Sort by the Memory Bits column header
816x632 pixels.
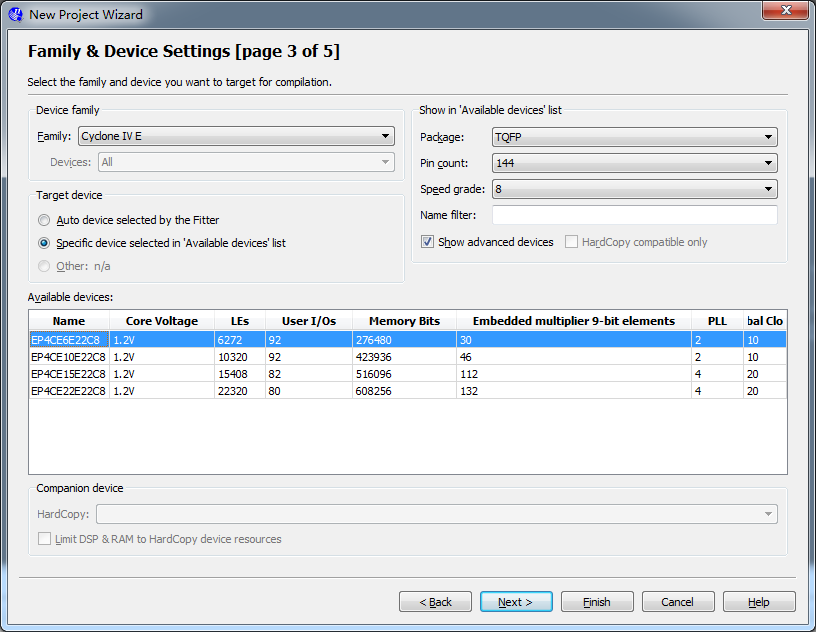404,321
